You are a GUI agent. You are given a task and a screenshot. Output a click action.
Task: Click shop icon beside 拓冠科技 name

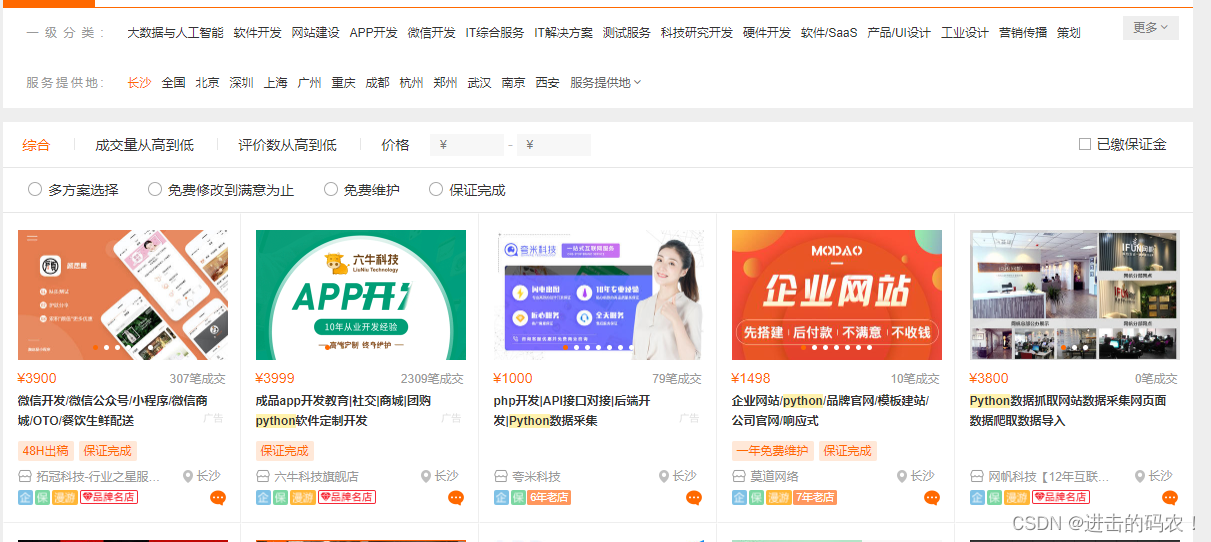(25, 477)
